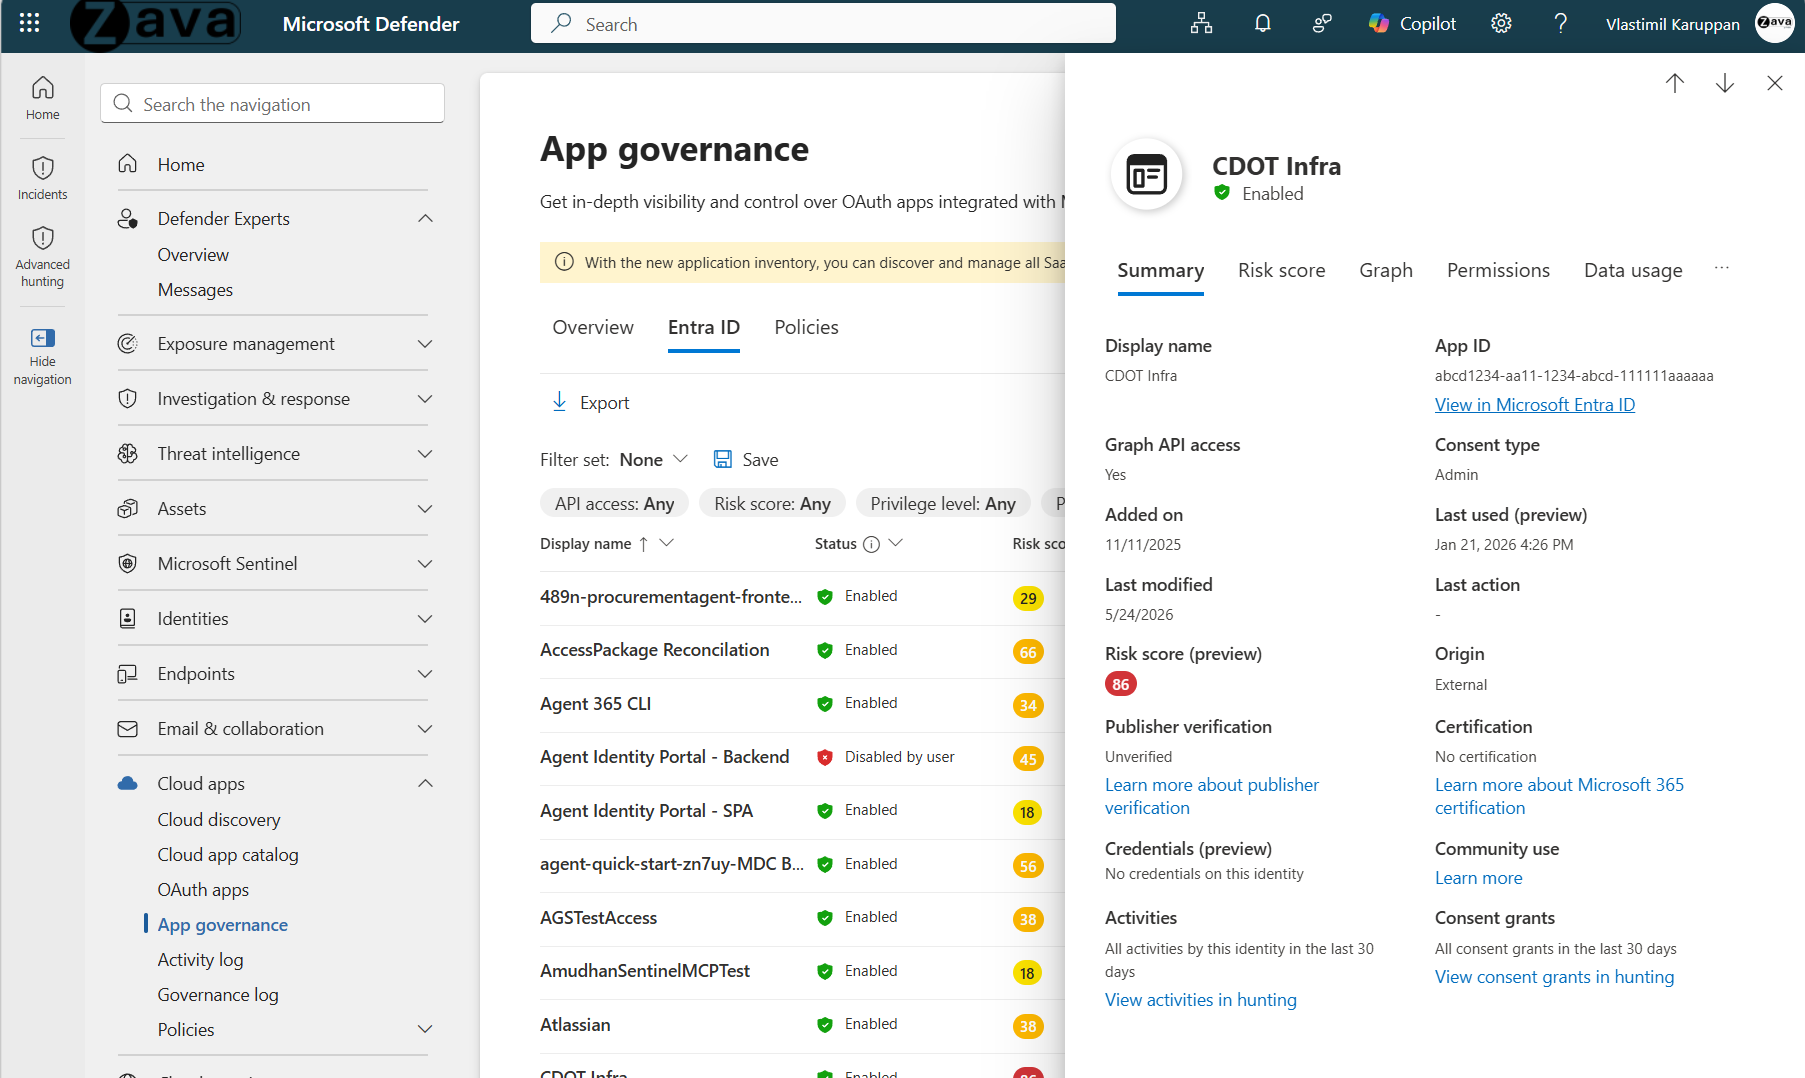Open Incidents from the left rail
This screenshot has width=1805, height=1078.
click(42, 178)
